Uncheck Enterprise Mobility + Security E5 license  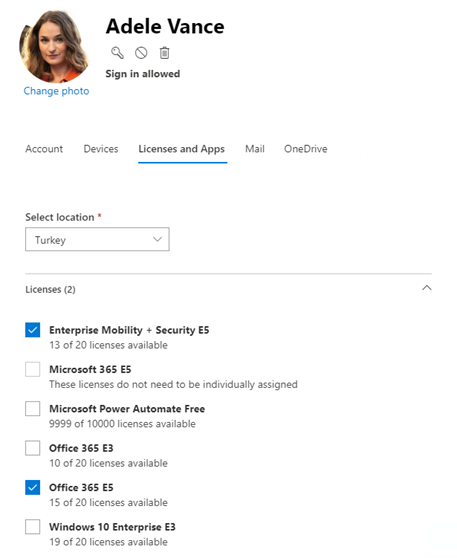(x=32, y=330)
